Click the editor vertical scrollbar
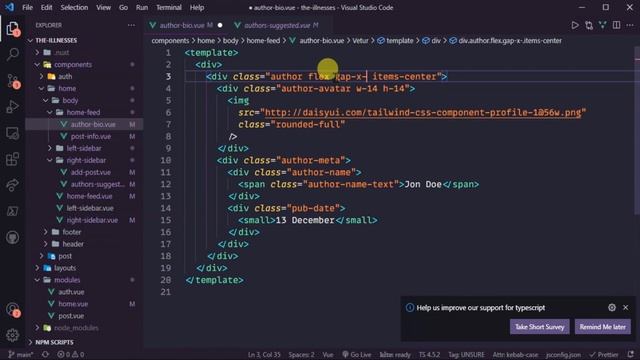 click(x=637, y=131)
